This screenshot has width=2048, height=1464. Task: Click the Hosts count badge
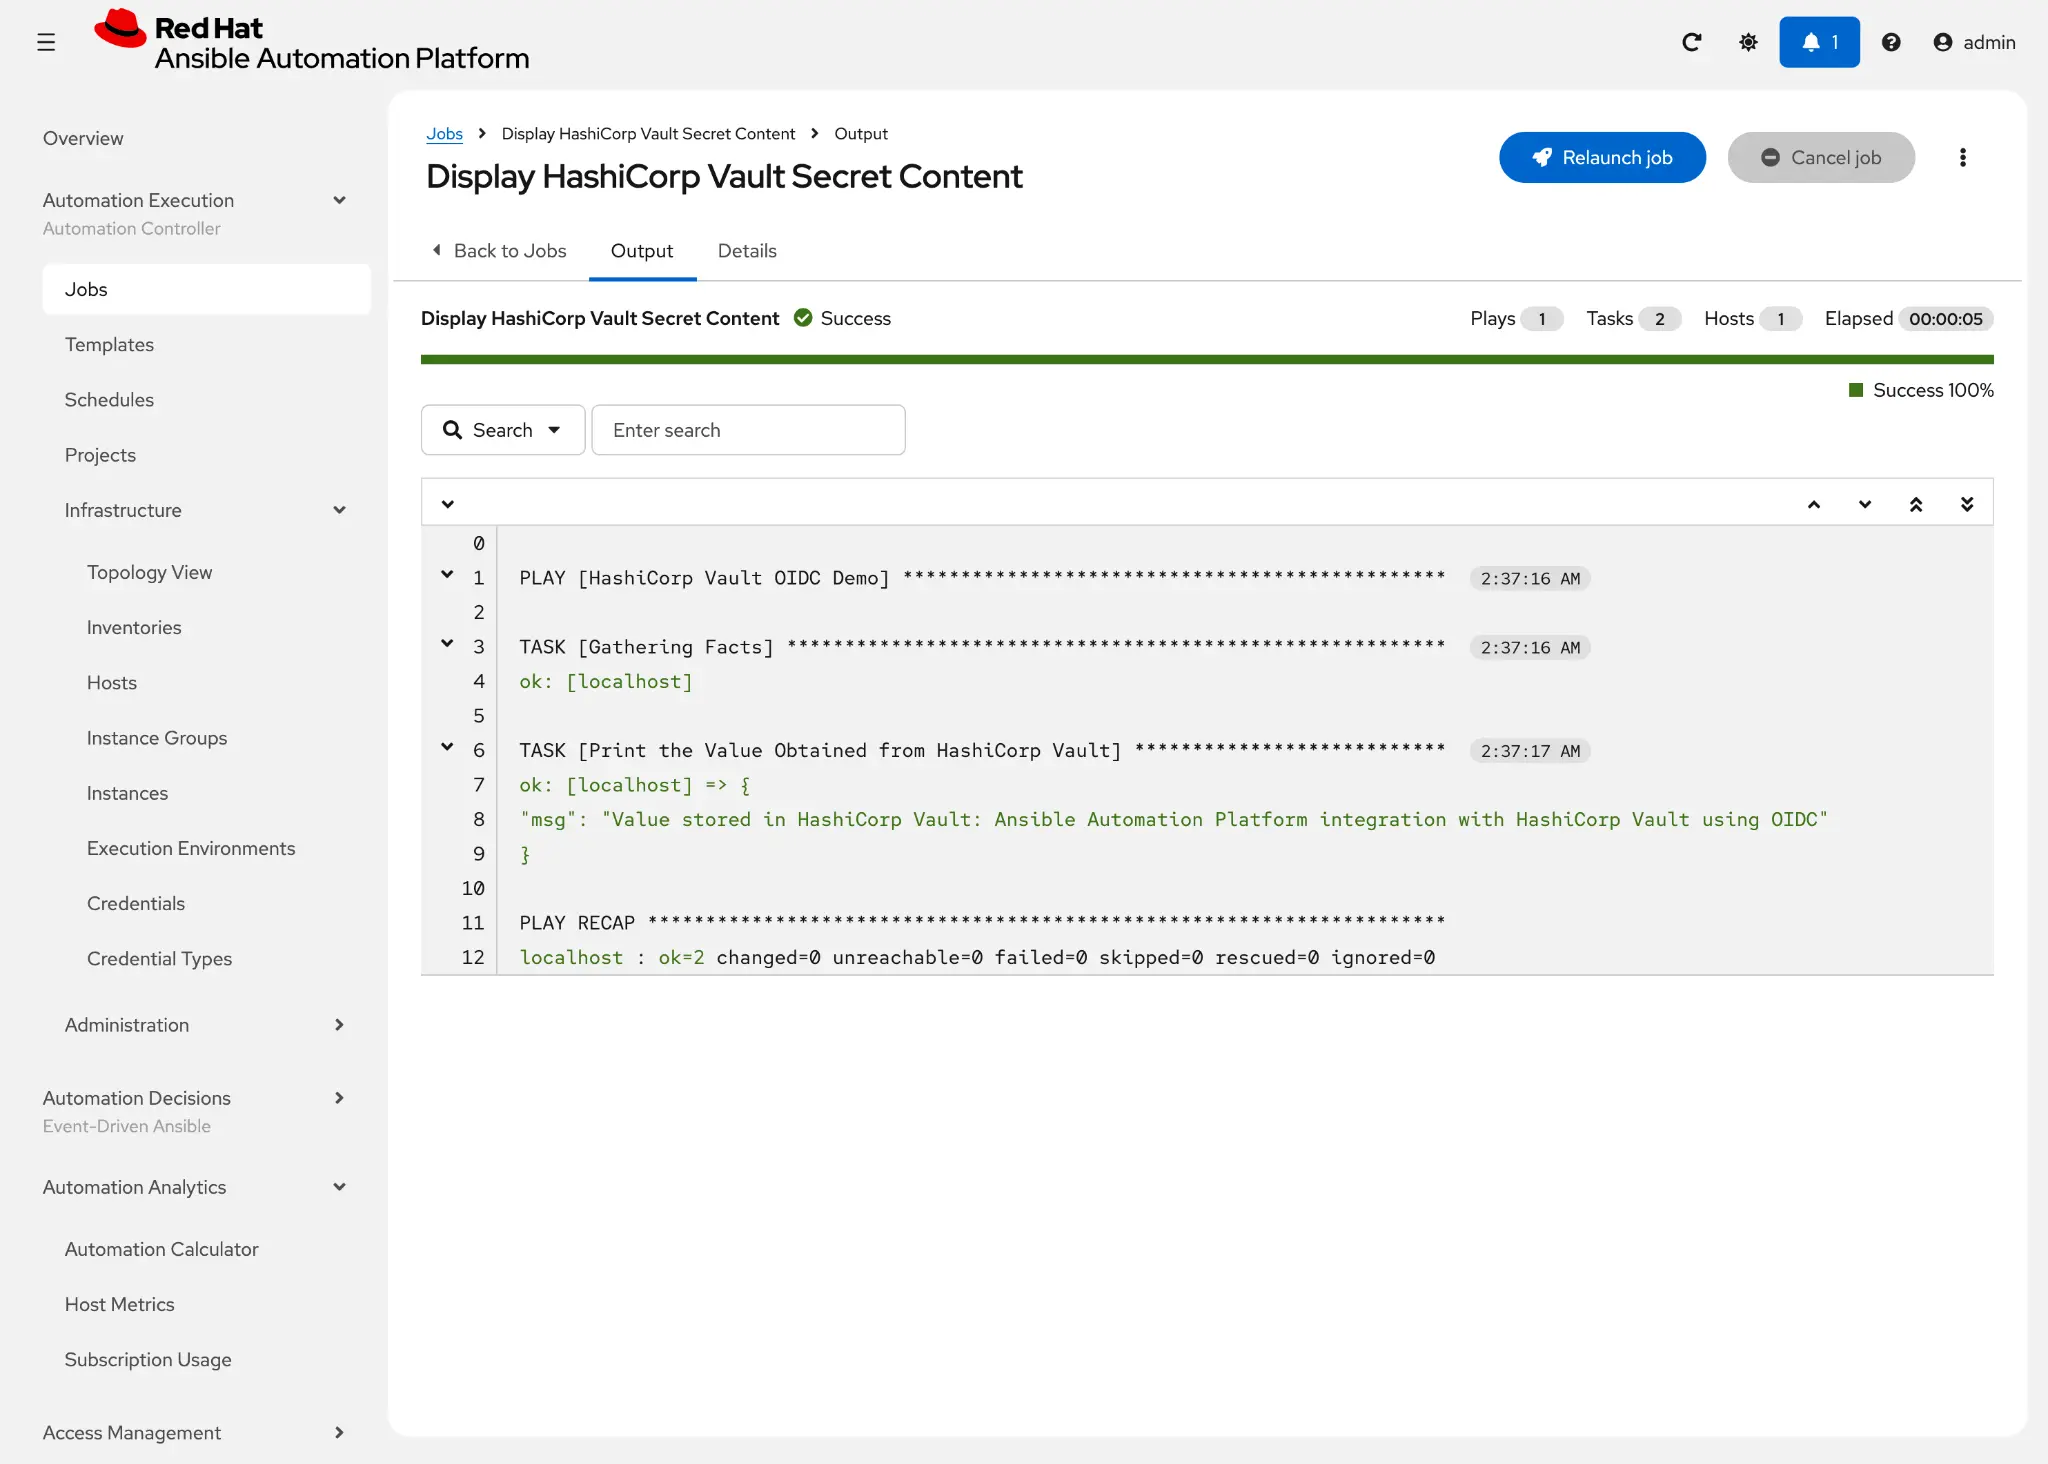1780,319
